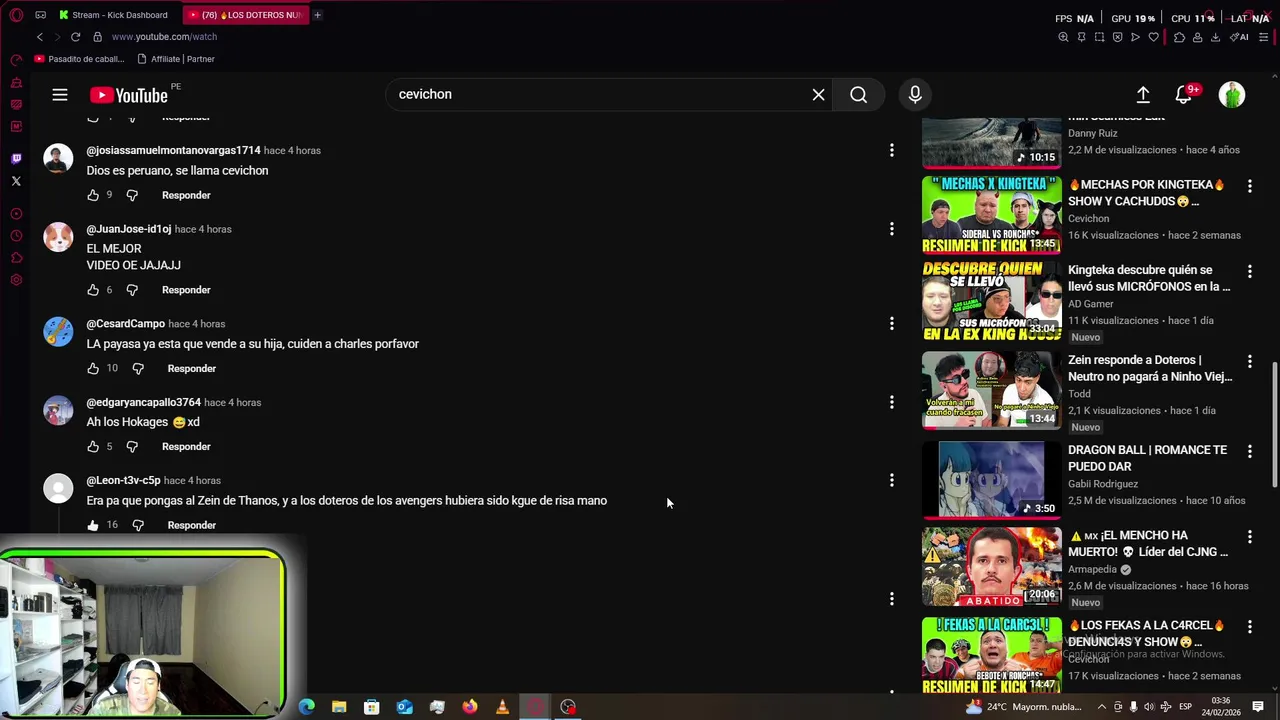
Task: Open browser downloads icon
Action: pyautogui.click(x=1215, y=37)
